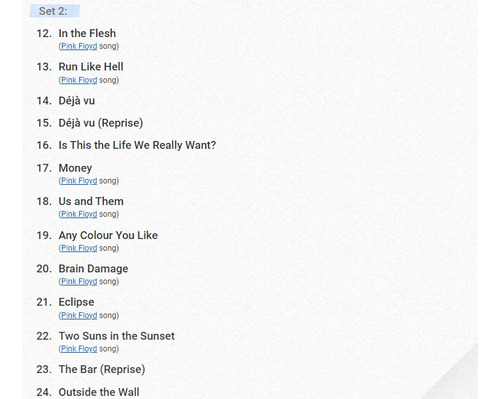Open the Déjà vu (Reprise) song entry
This screenshot has height=399, width=500.
[x=101, y=123]
